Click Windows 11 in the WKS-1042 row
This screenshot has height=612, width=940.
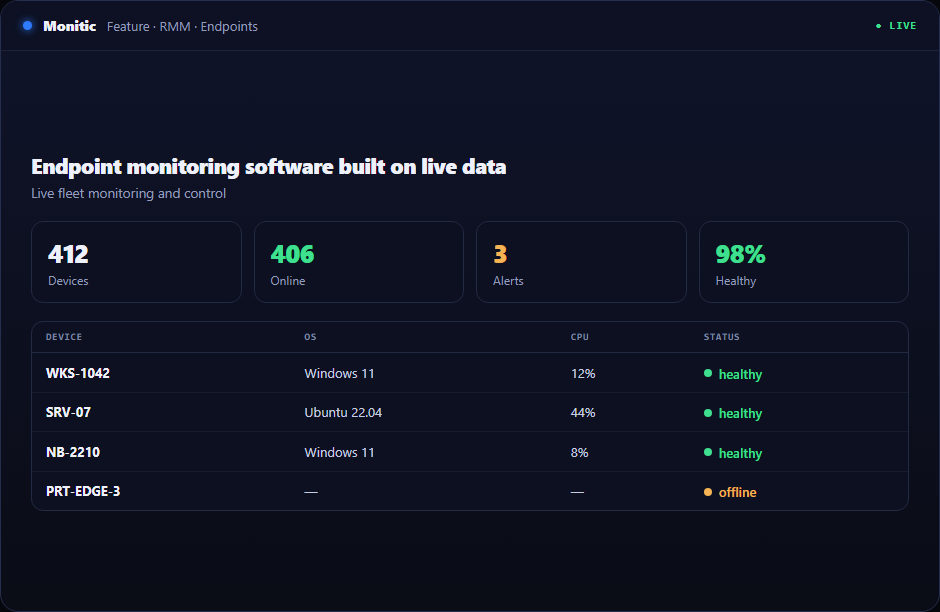pos(339,373)
